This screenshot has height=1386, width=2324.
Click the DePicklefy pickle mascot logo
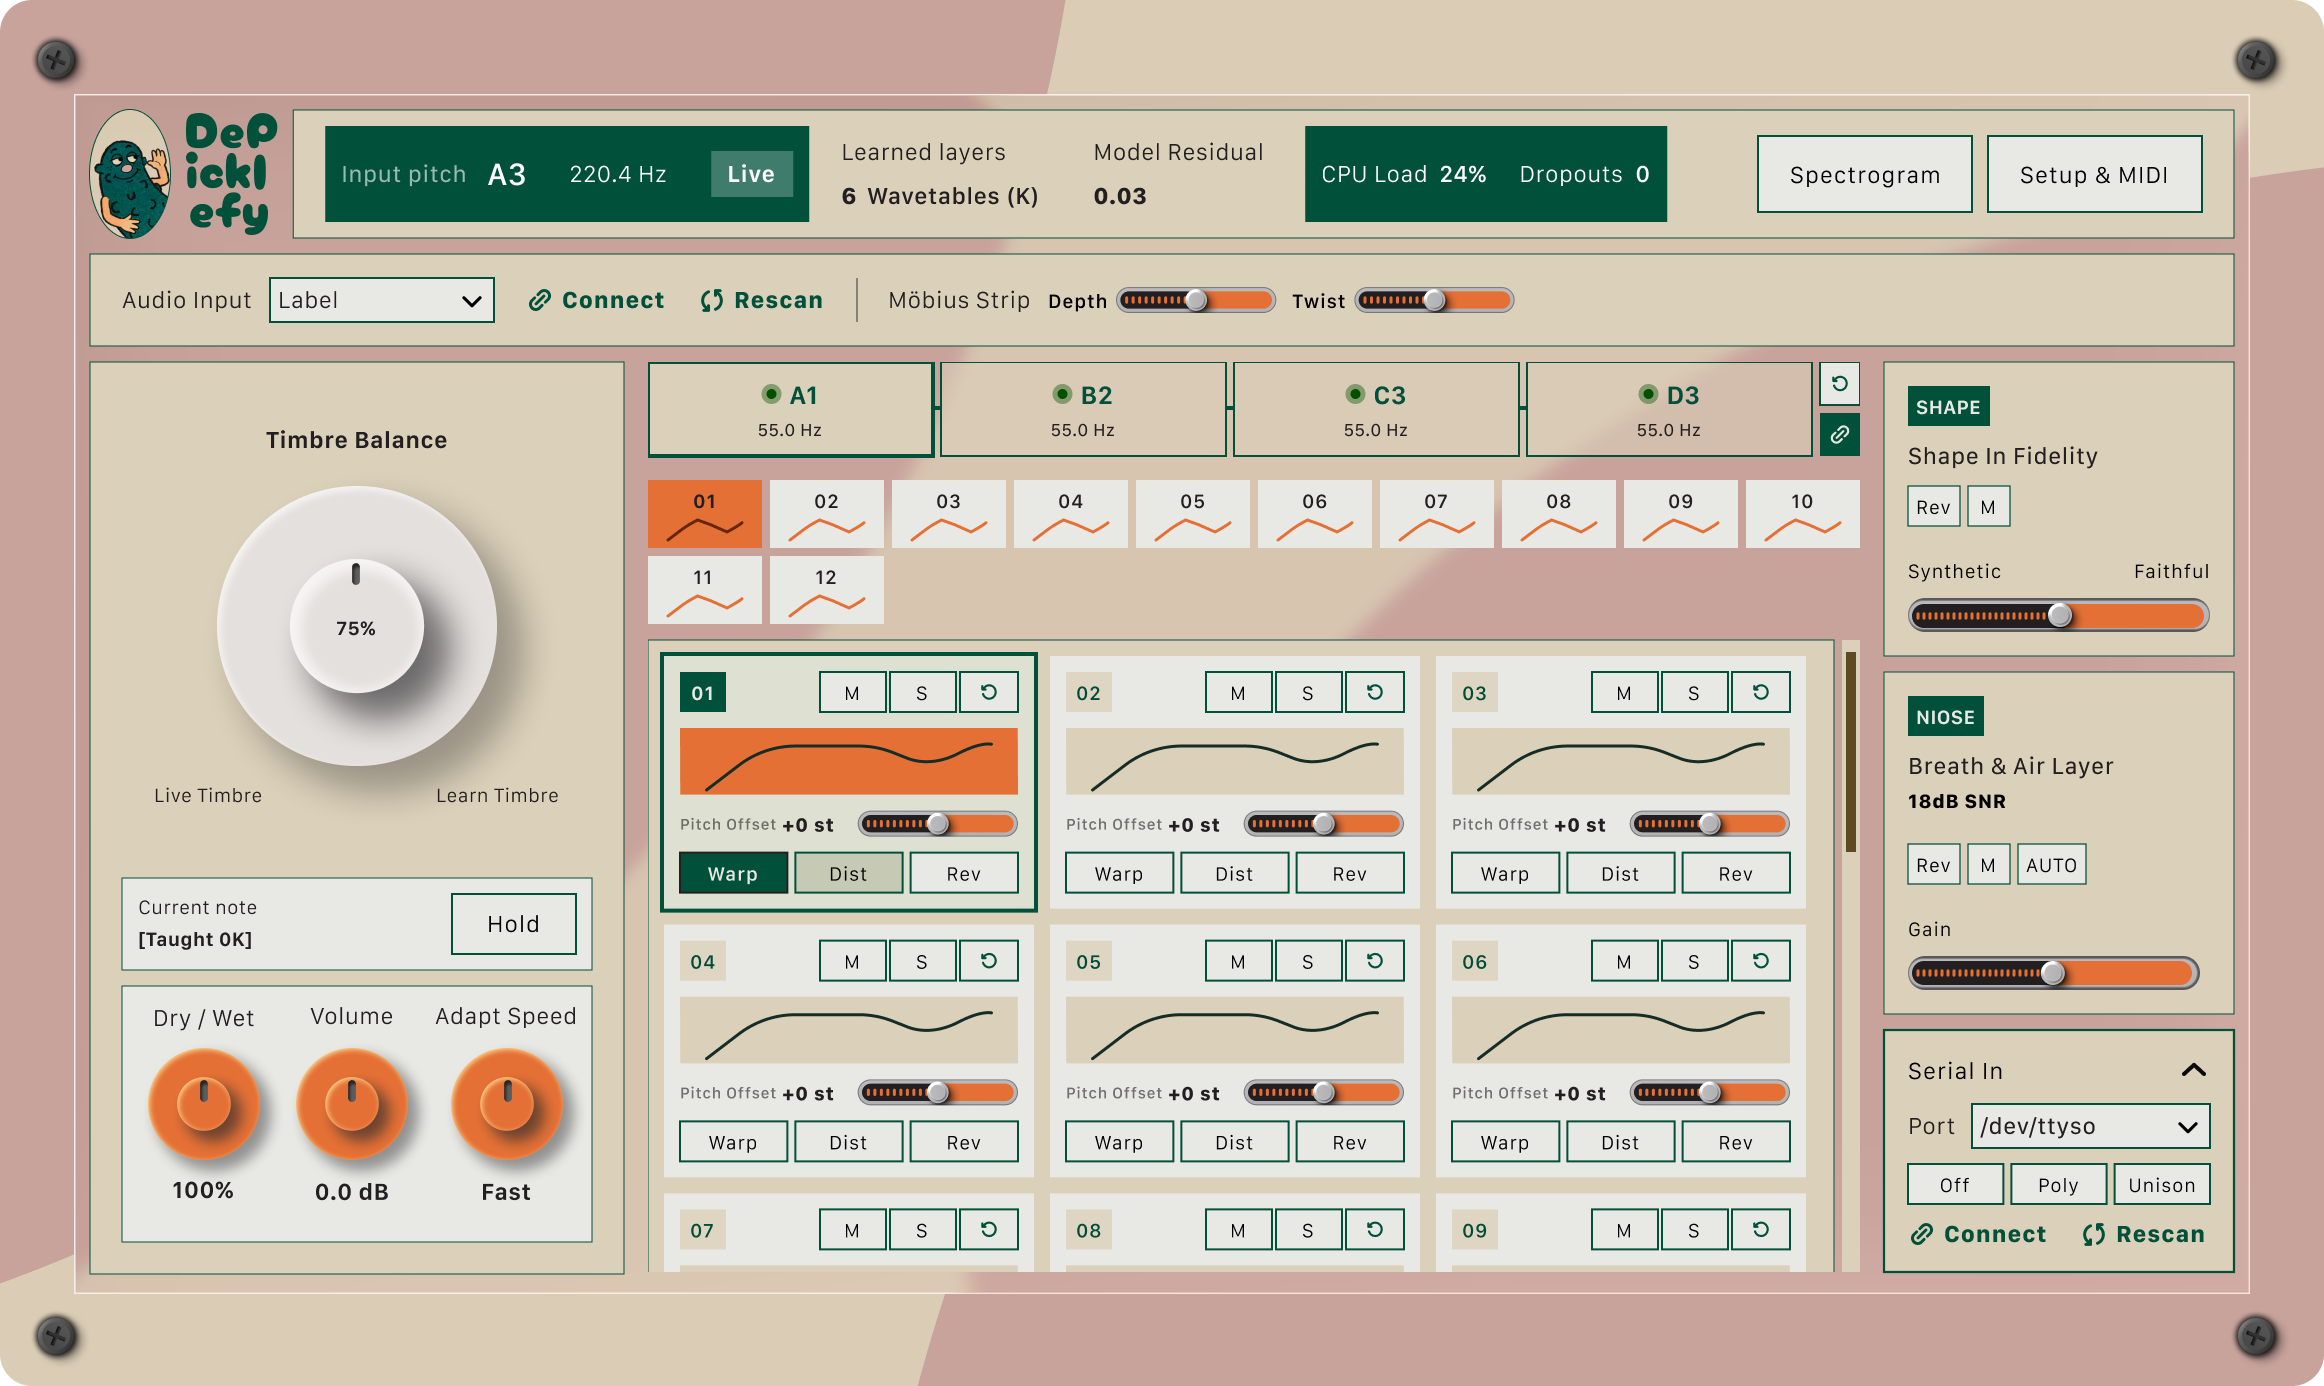(131, 174)
